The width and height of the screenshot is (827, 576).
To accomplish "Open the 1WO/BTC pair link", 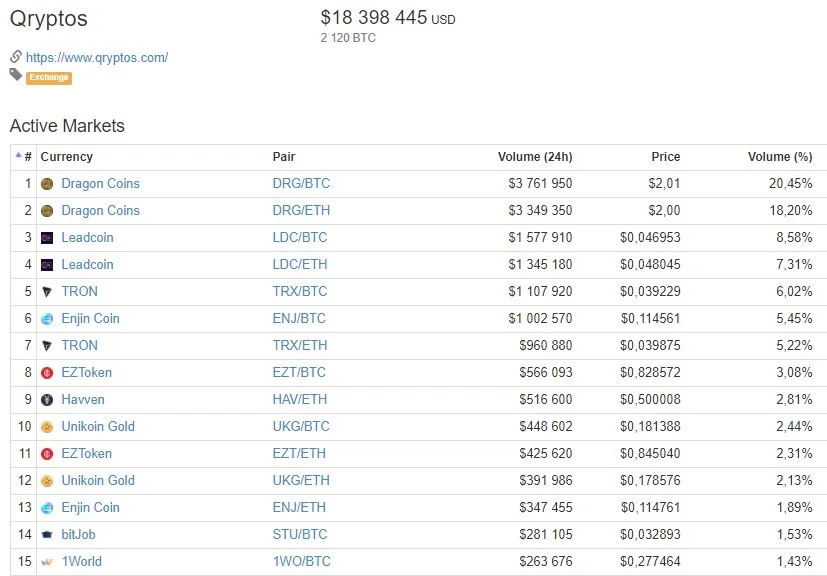I will [301, 561].
